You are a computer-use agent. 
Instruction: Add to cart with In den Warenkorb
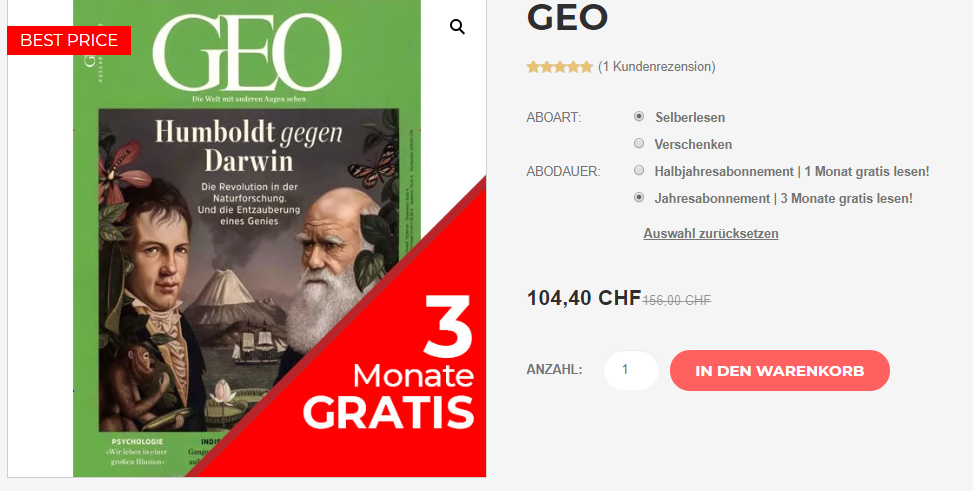click(x=779, y=370)
